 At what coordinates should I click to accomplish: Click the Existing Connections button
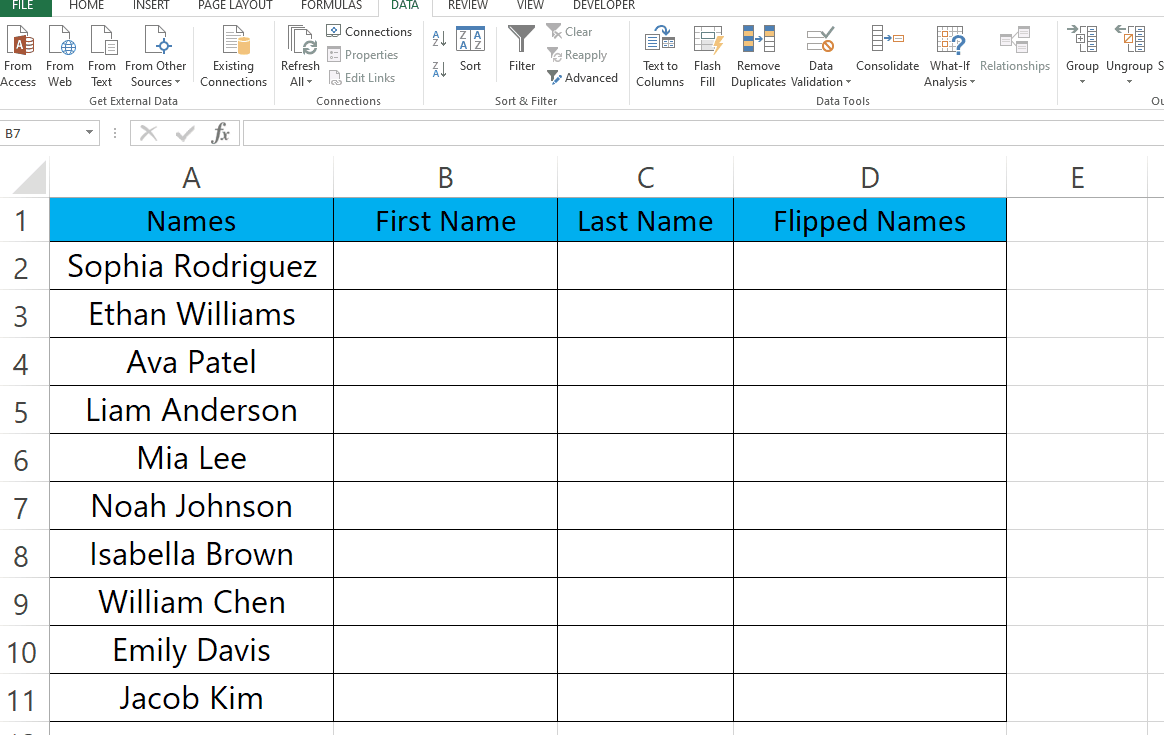point(233,55)
